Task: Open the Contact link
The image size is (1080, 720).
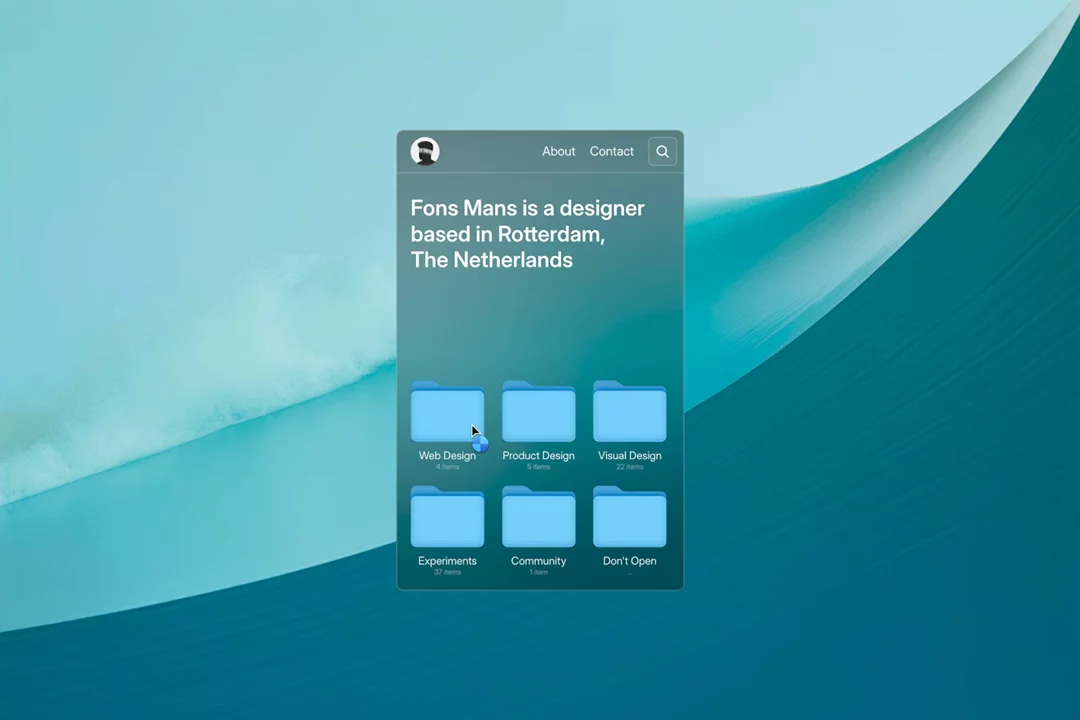Action: pyautogui.click(x=612, y=152)
